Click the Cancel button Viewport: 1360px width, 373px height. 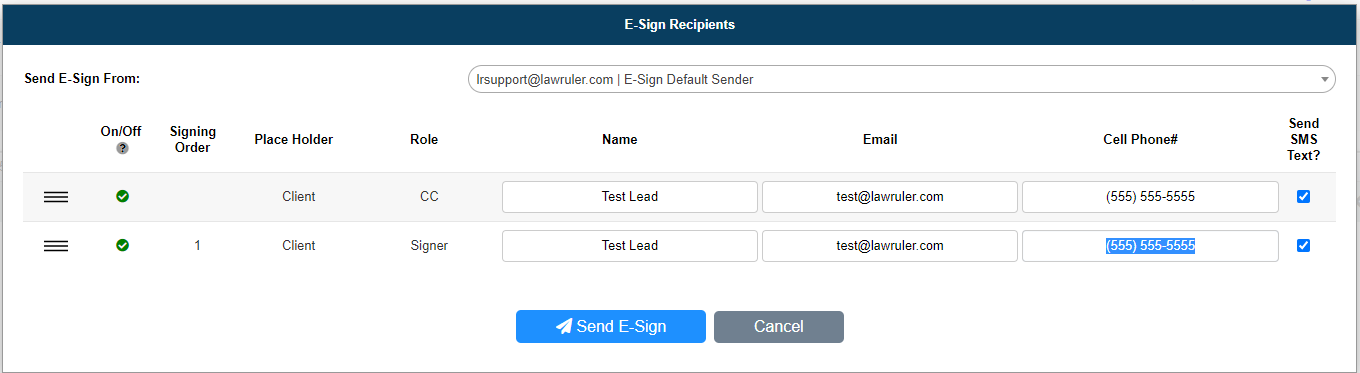click(779, 327)
